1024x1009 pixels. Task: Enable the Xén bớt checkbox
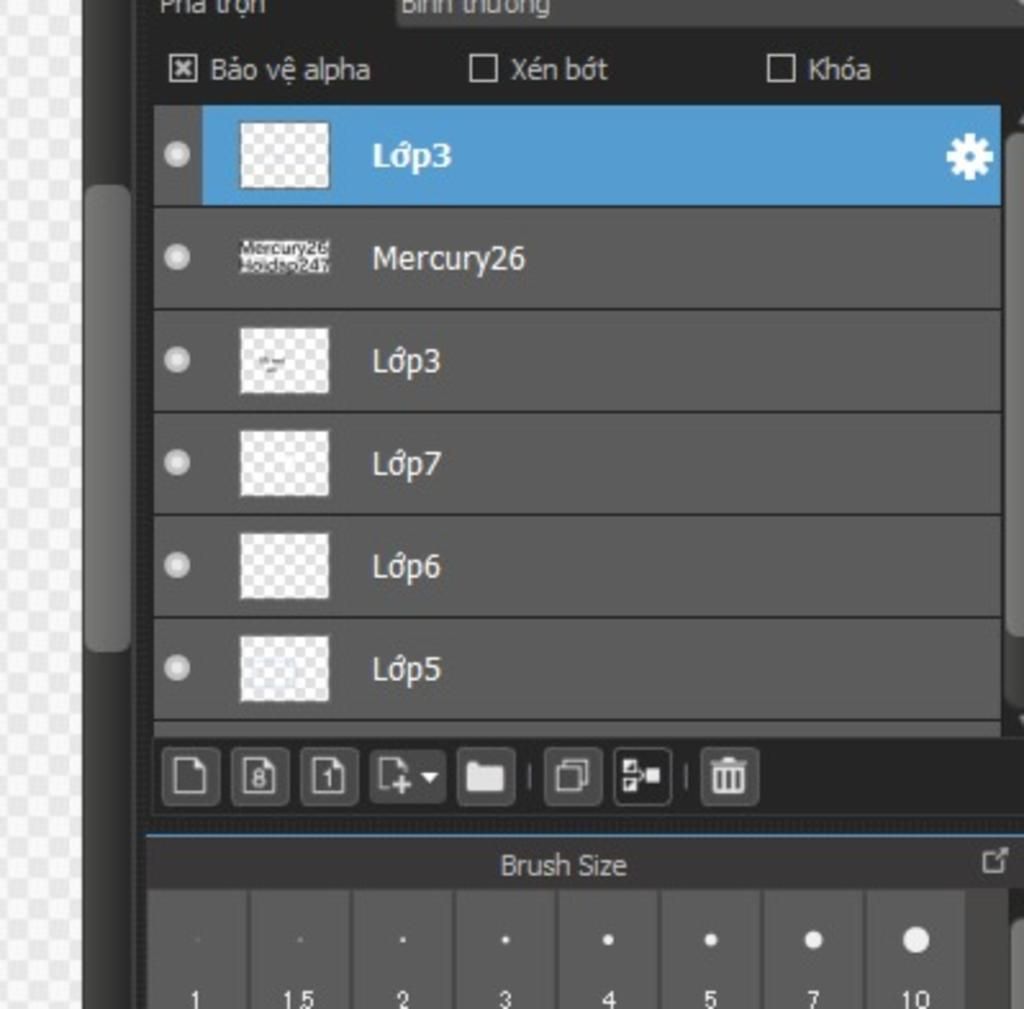[x=483, y=69]
